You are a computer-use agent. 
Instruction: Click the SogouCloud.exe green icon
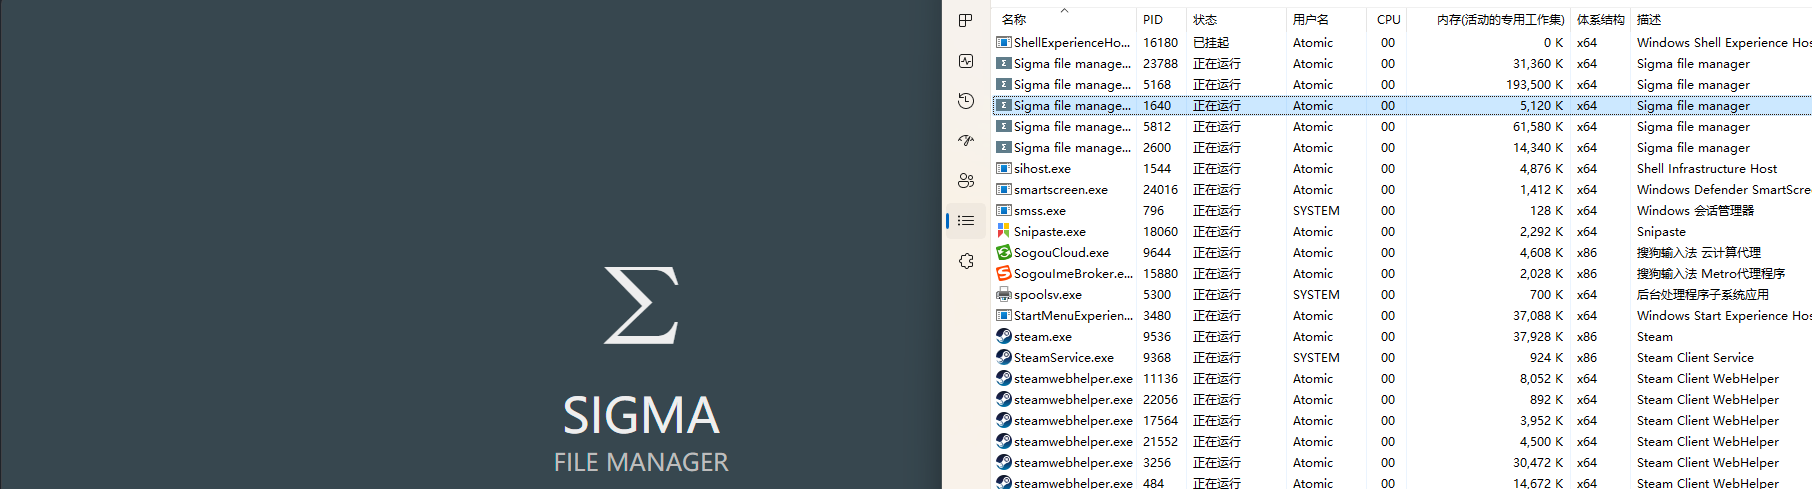click(x=1003, y=252)
